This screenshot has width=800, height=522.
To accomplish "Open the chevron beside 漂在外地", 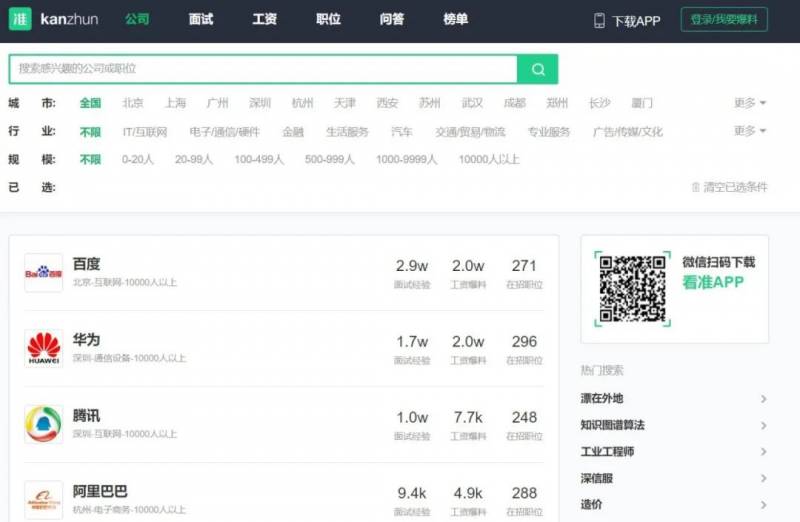I will 764,399.
